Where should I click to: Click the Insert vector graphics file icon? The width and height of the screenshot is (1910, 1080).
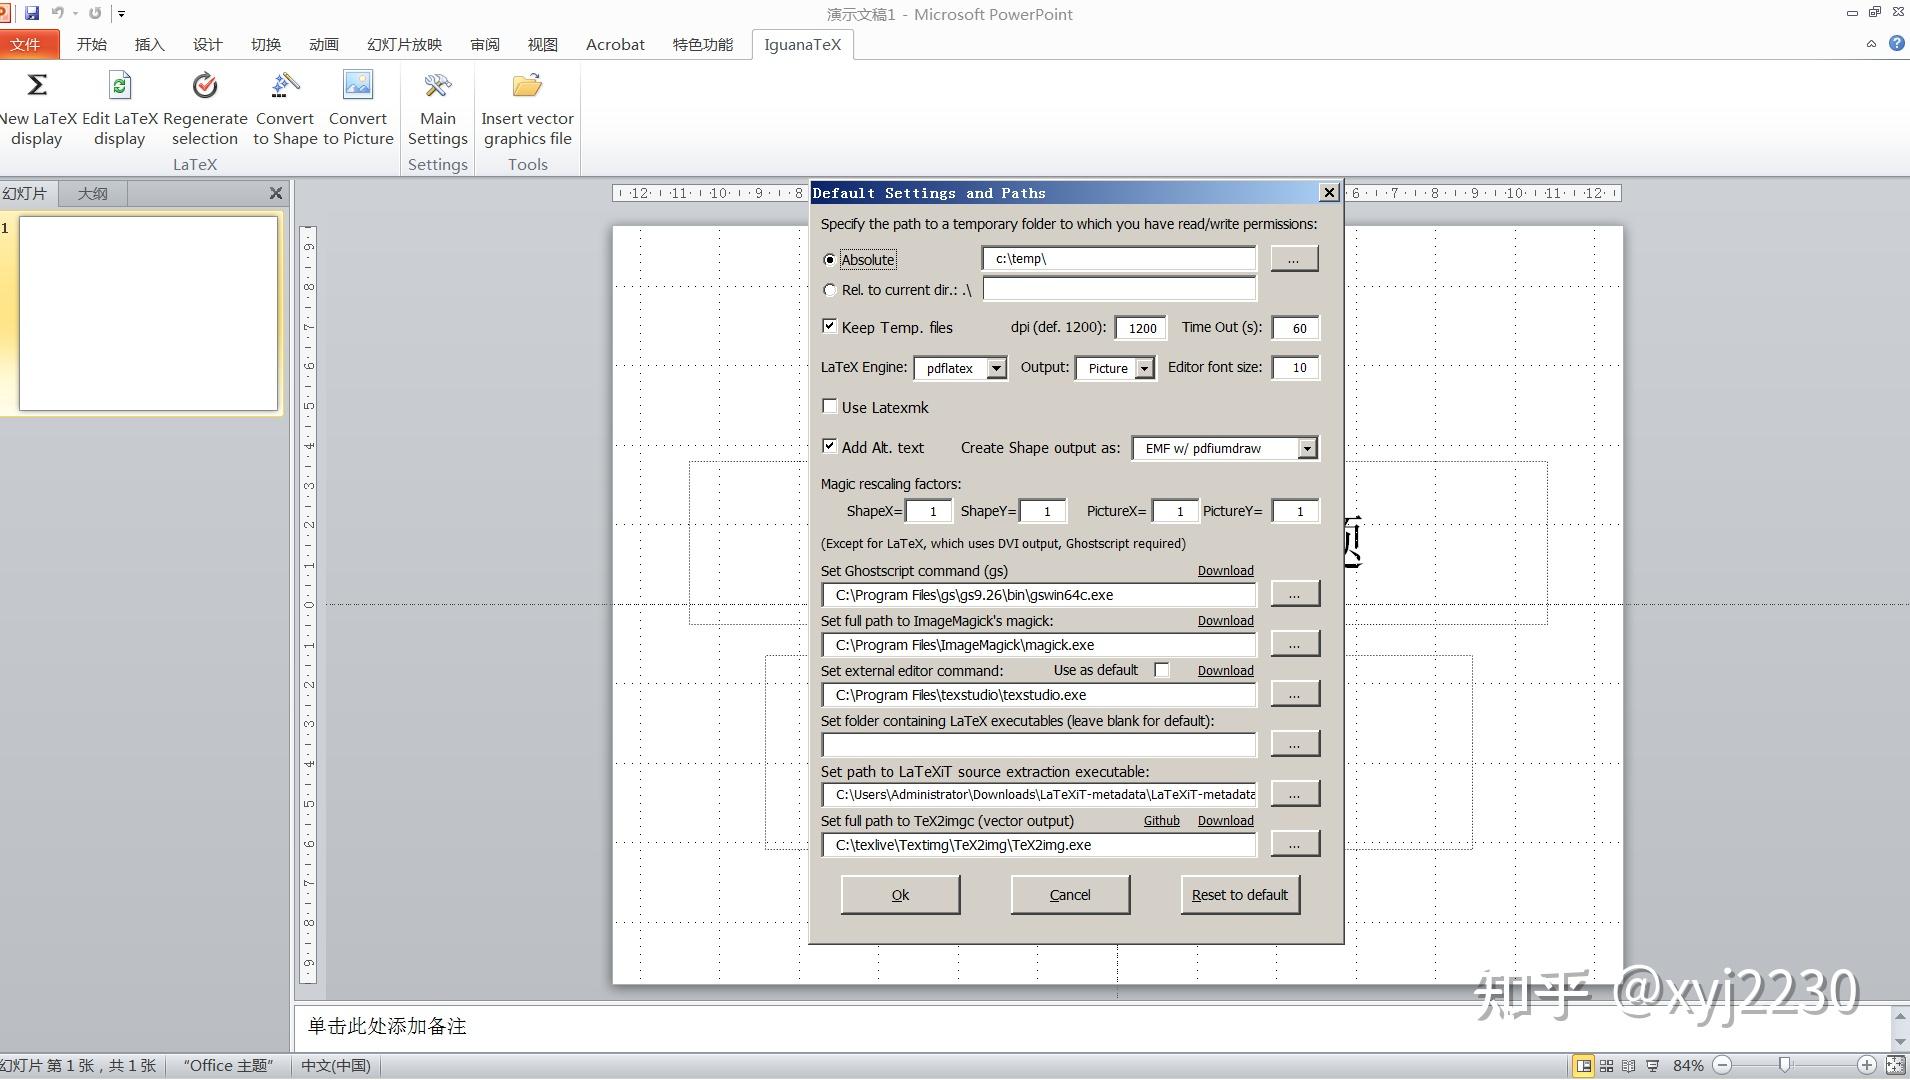tap(527, 86)
